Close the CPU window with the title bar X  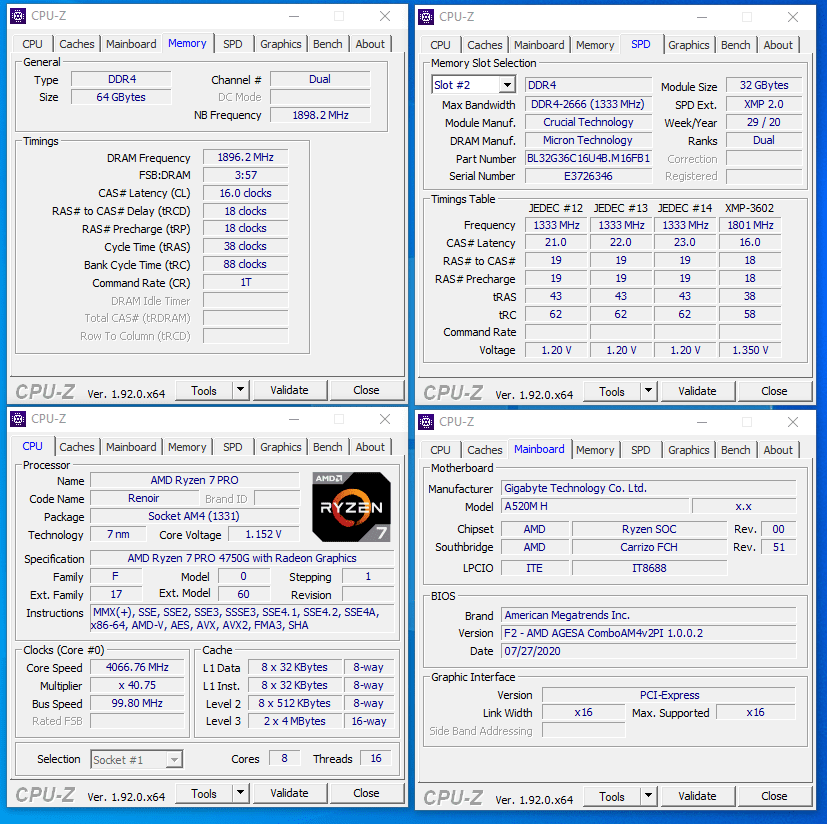point(385,419)
